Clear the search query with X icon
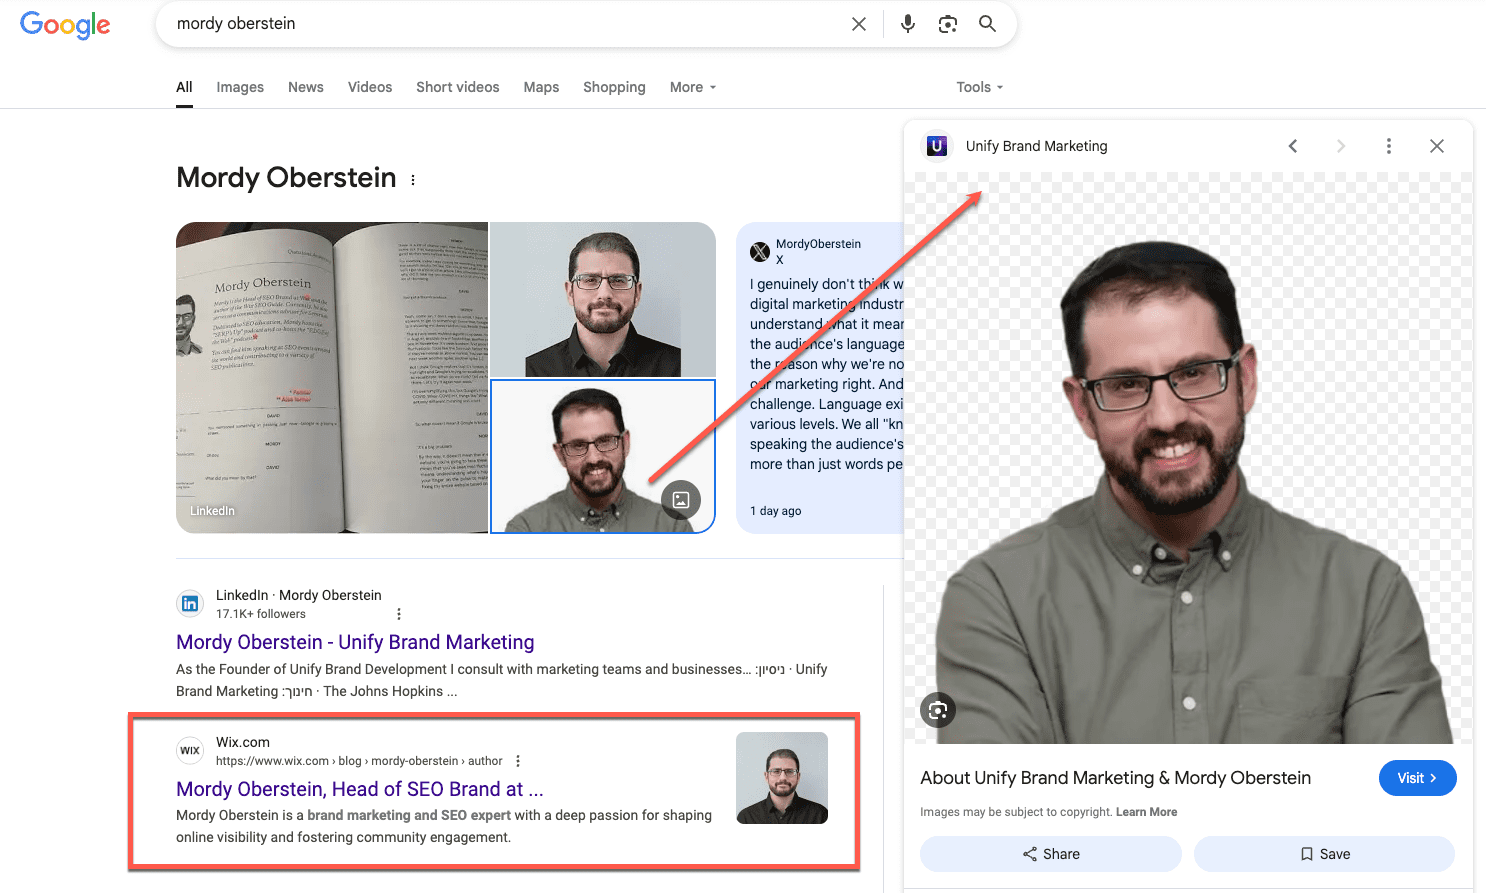This screenshot has width=1486, height=893. (x=858, y=24)
